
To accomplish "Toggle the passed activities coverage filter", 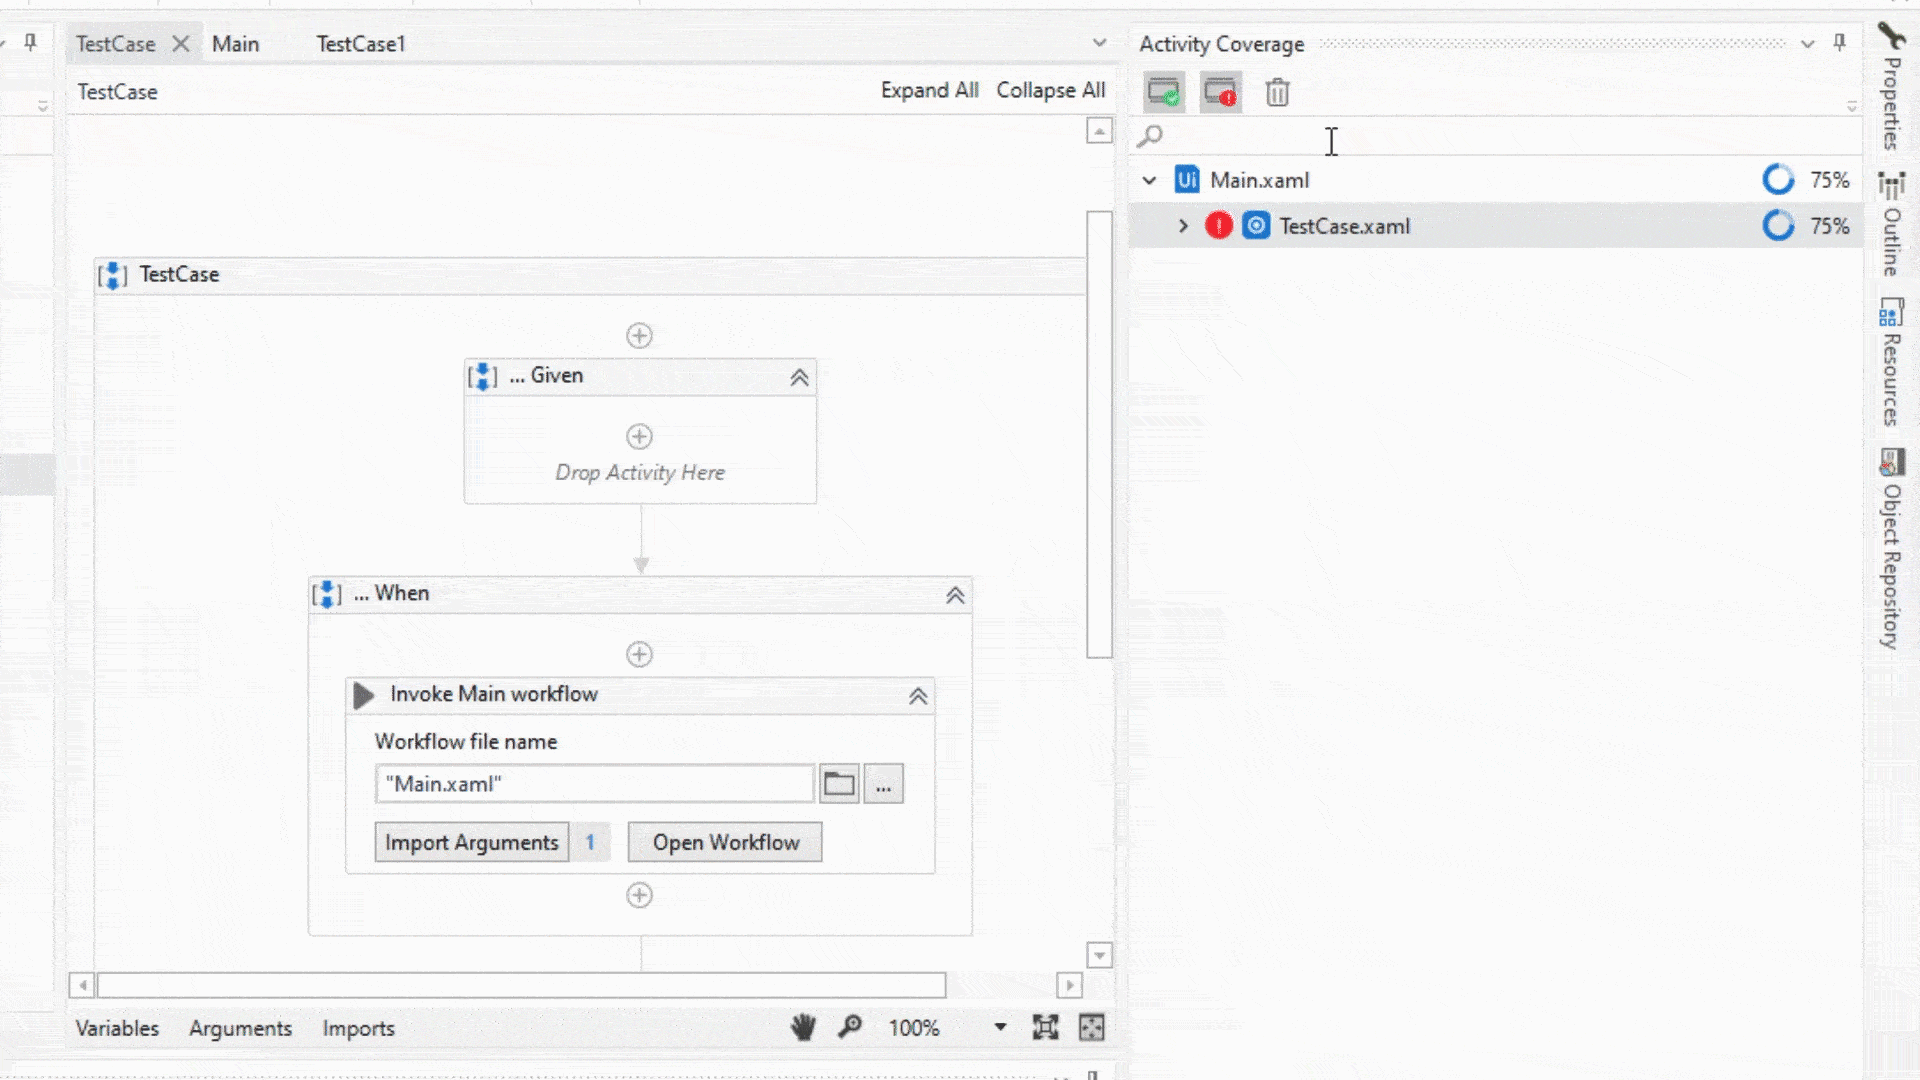I will pos(1164,92).
